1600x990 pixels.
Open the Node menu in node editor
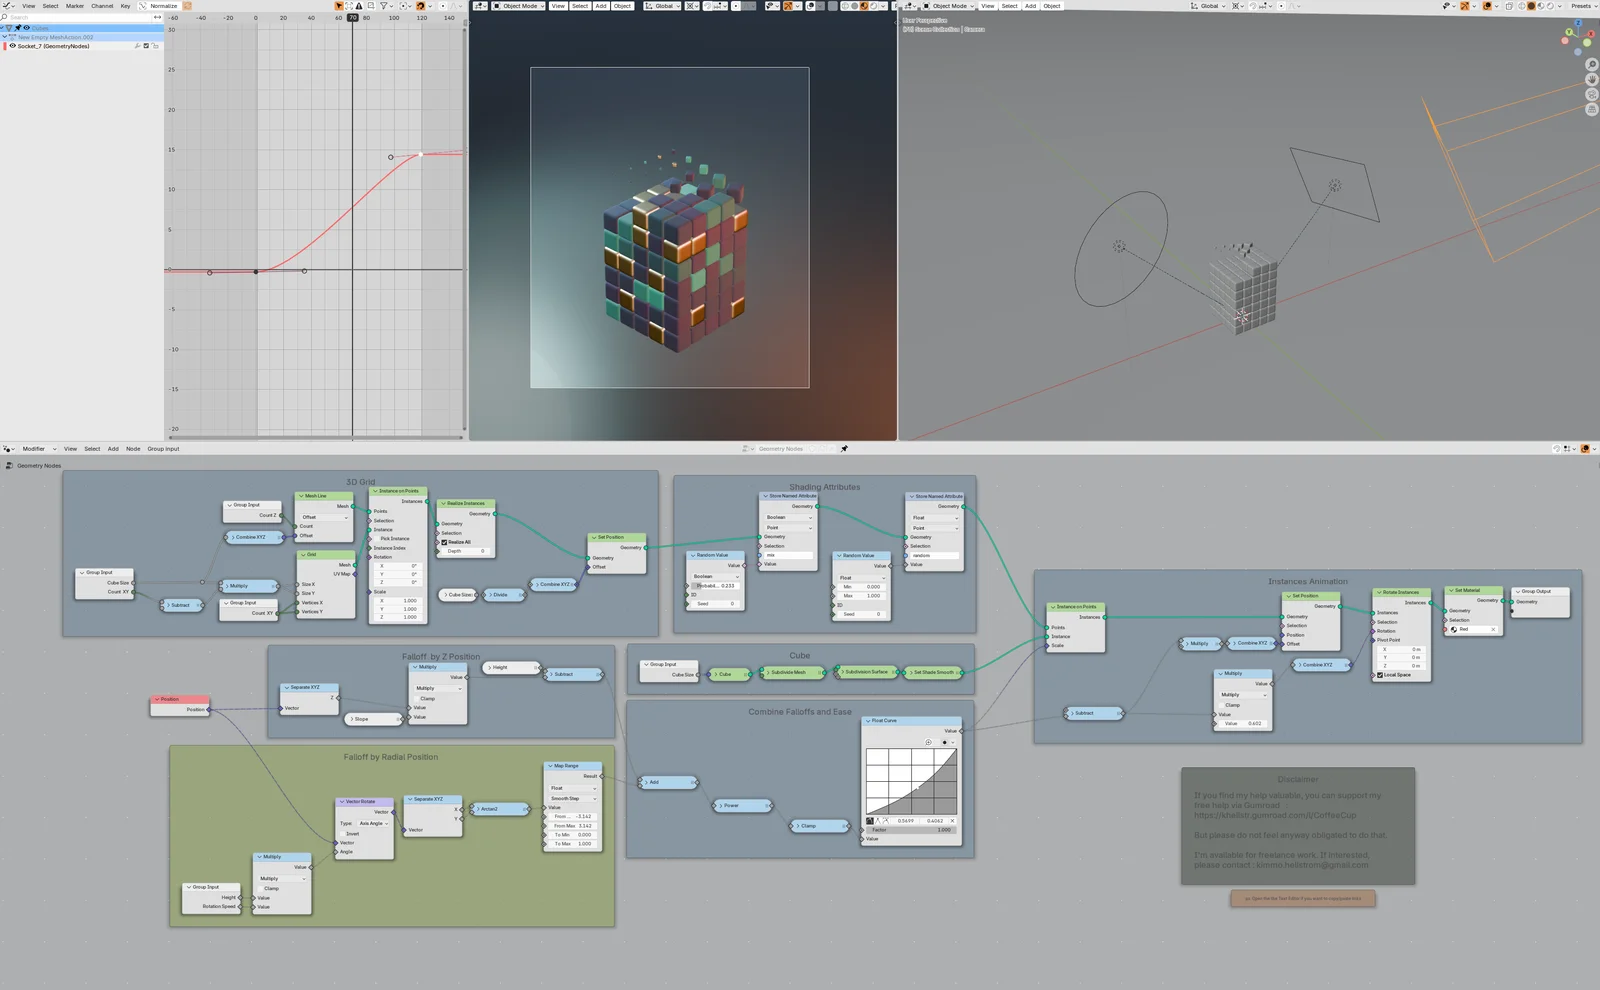point(133,449)
